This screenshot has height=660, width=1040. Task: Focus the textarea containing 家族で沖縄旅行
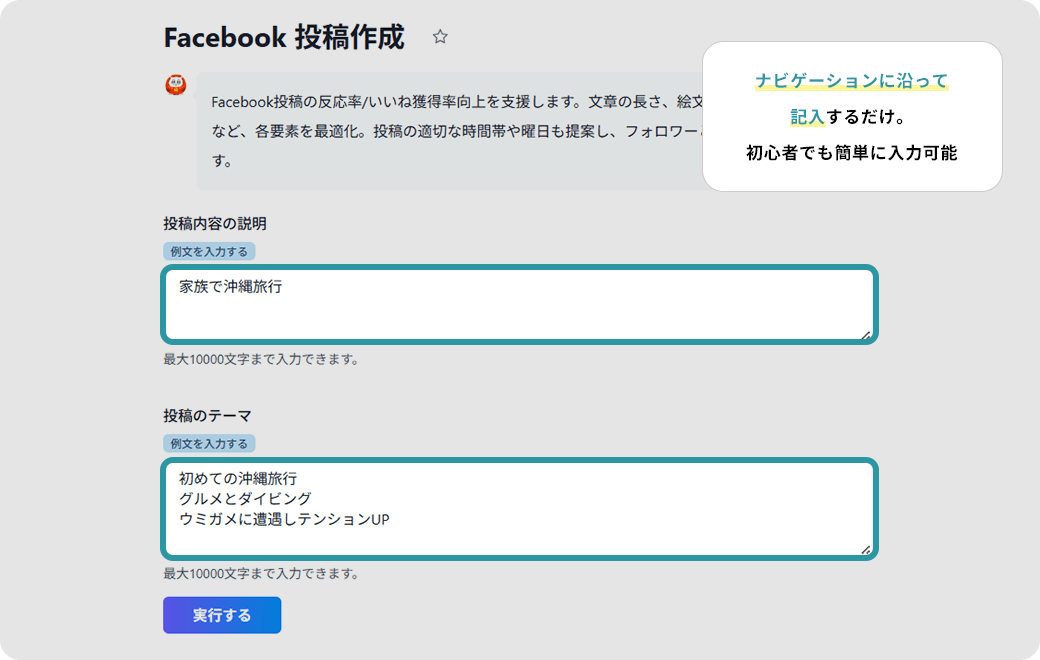pos(520,305)
